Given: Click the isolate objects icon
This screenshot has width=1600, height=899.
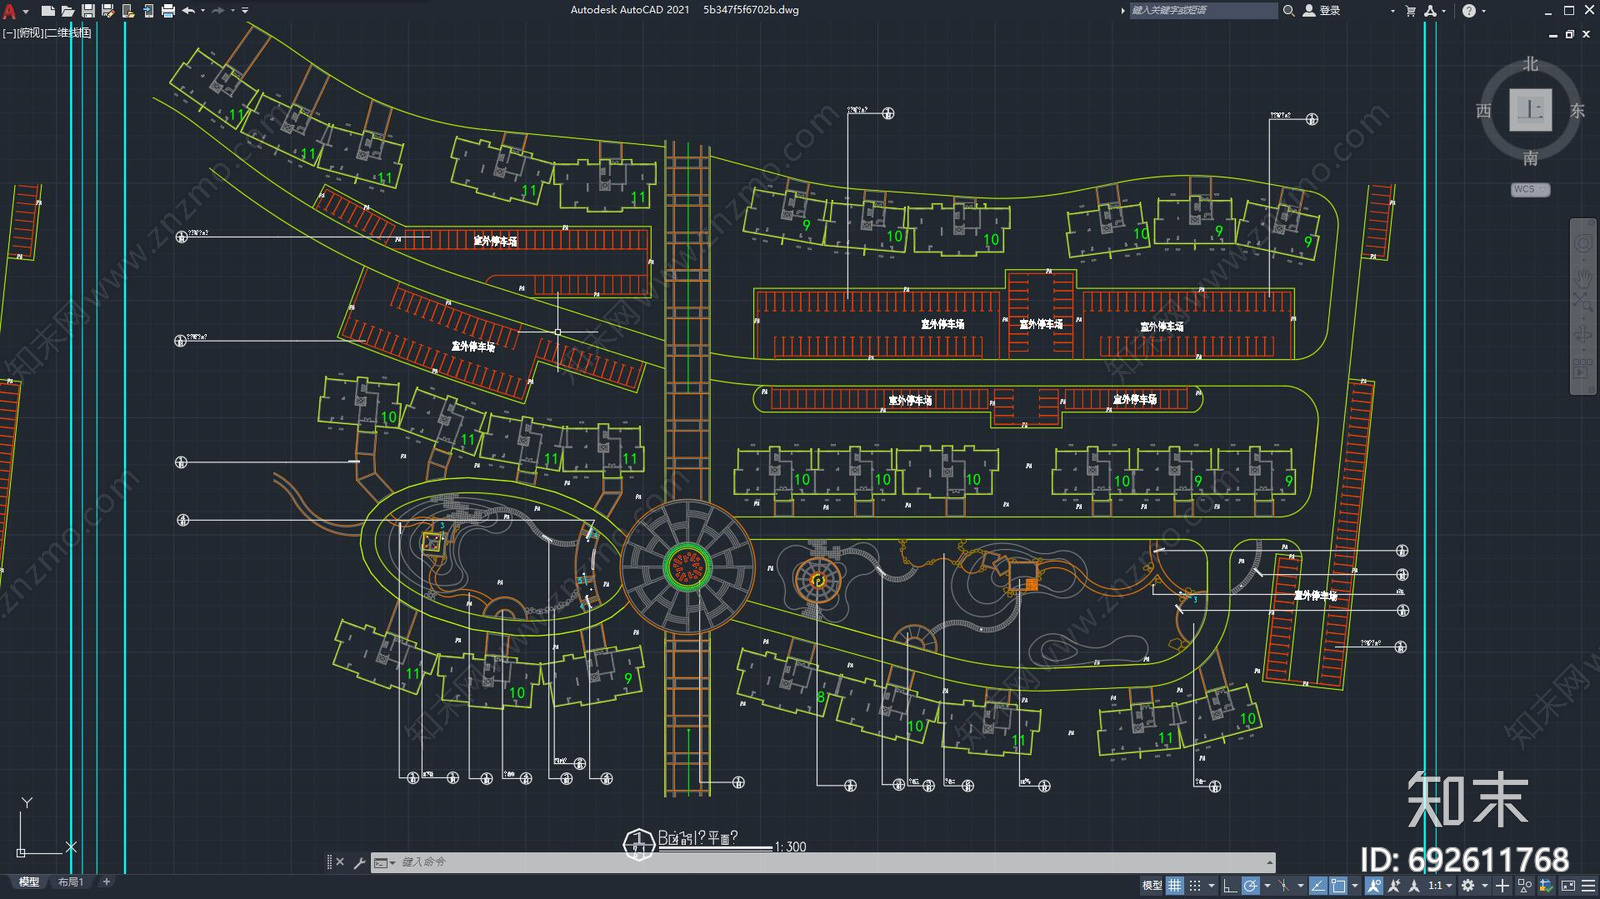Looking at the screenshot, I should coord(1524,885).
